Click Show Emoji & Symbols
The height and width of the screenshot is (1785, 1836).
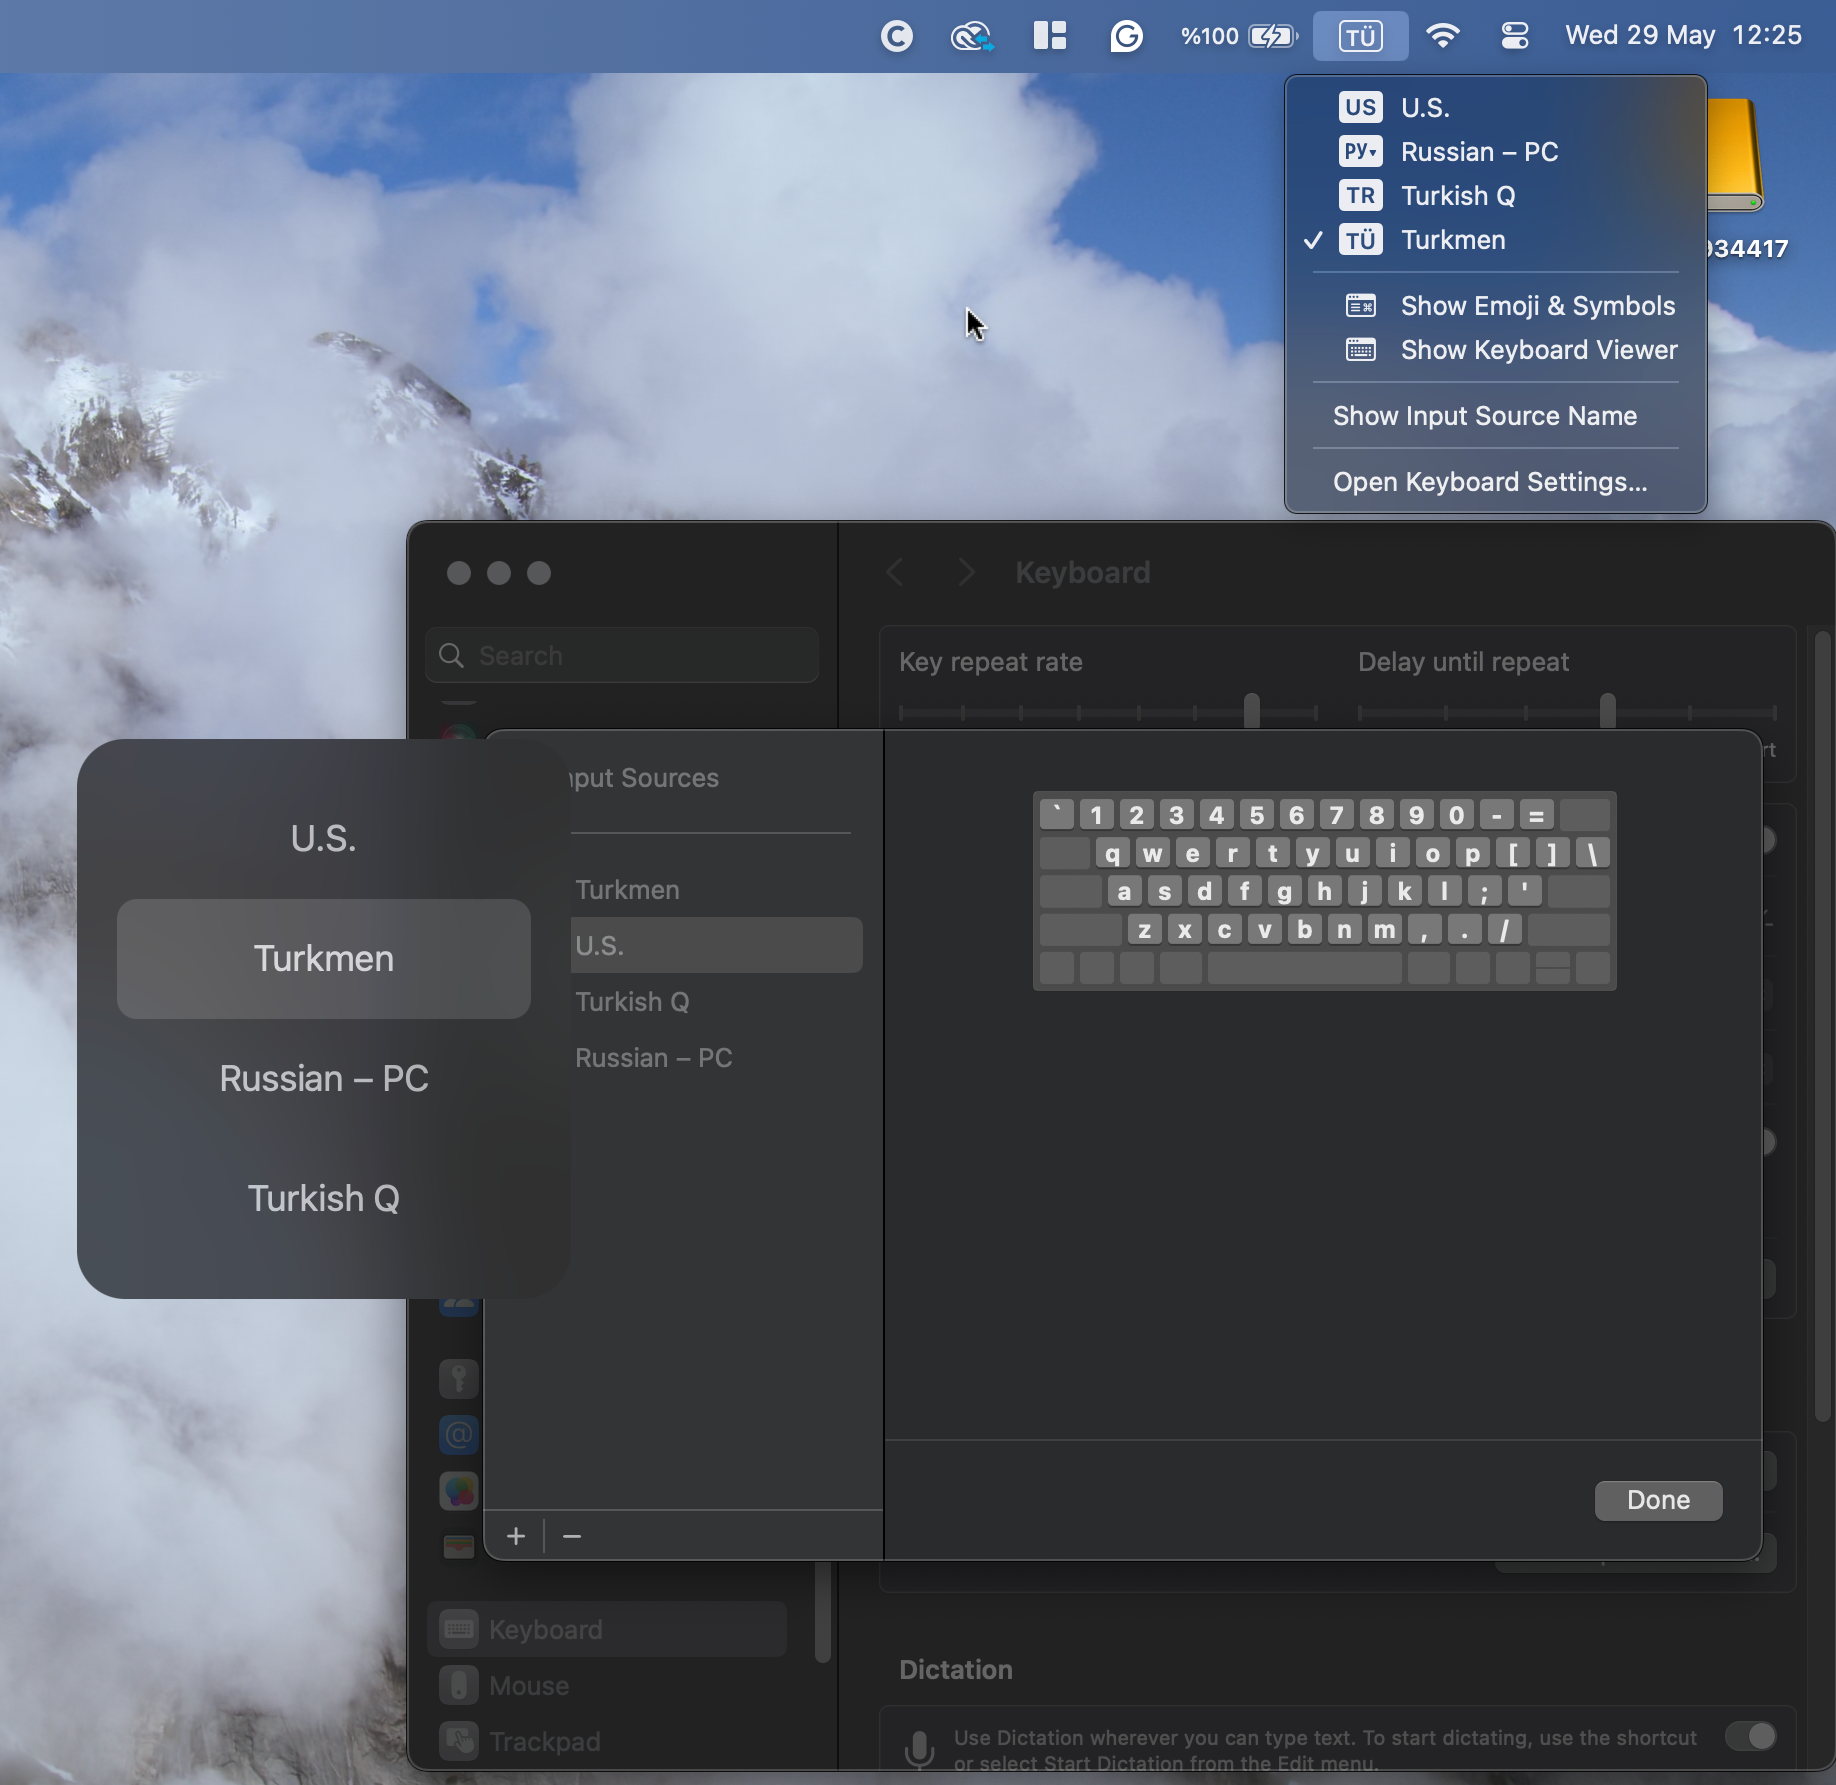[1496, 306]
